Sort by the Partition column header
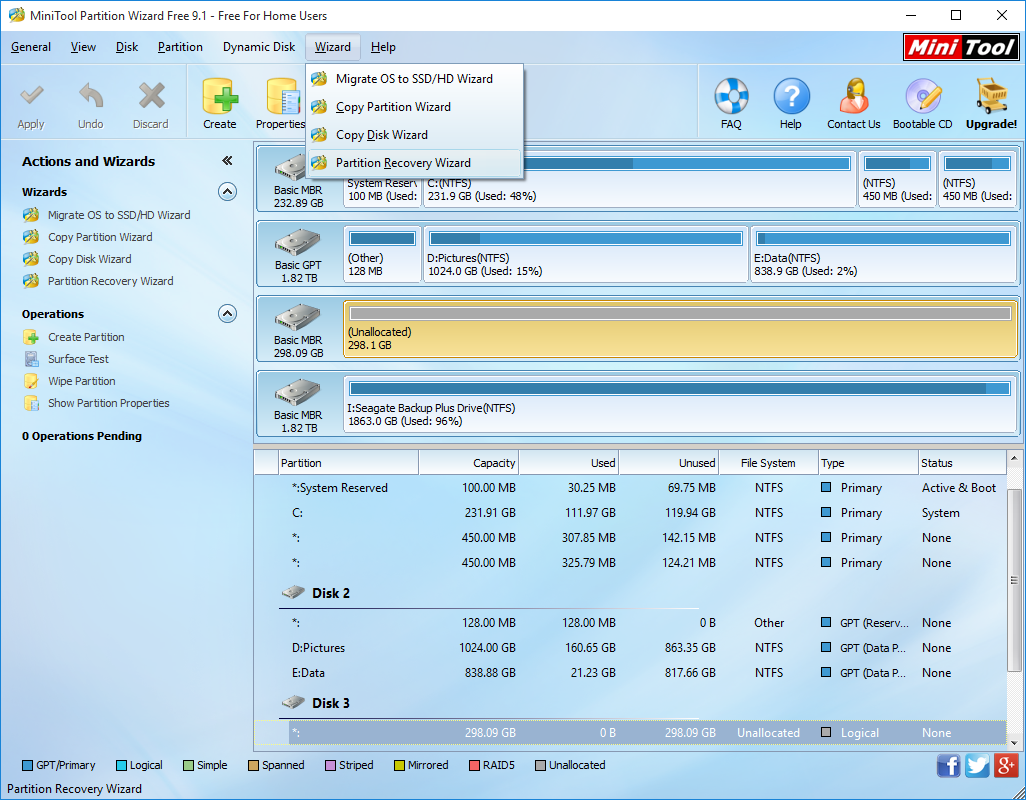 pyautogui.click(x=349, y=462)
